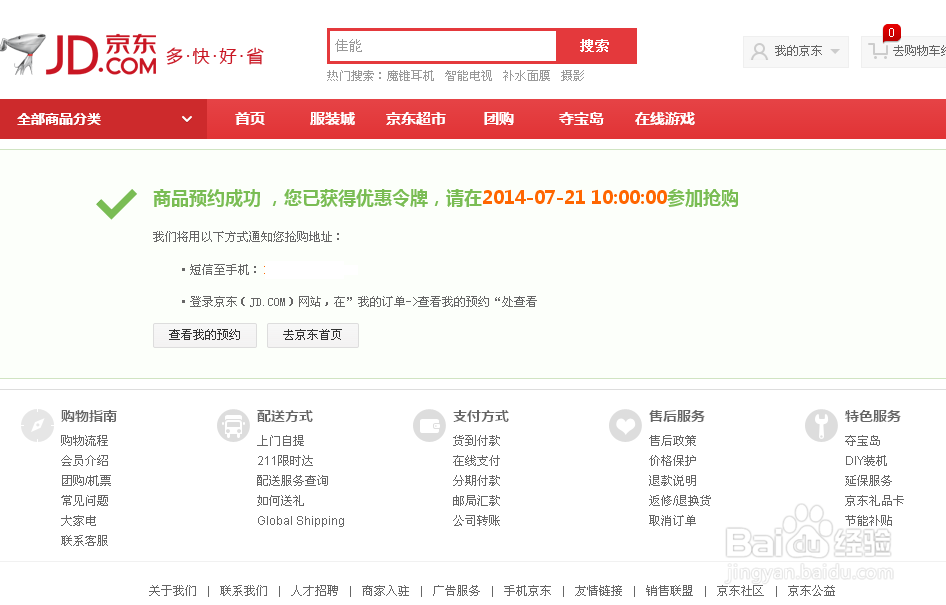Open the 购物流程 link
Viewport: 946px width, 605px height.
pyautogui.click(x=84, y=441)
